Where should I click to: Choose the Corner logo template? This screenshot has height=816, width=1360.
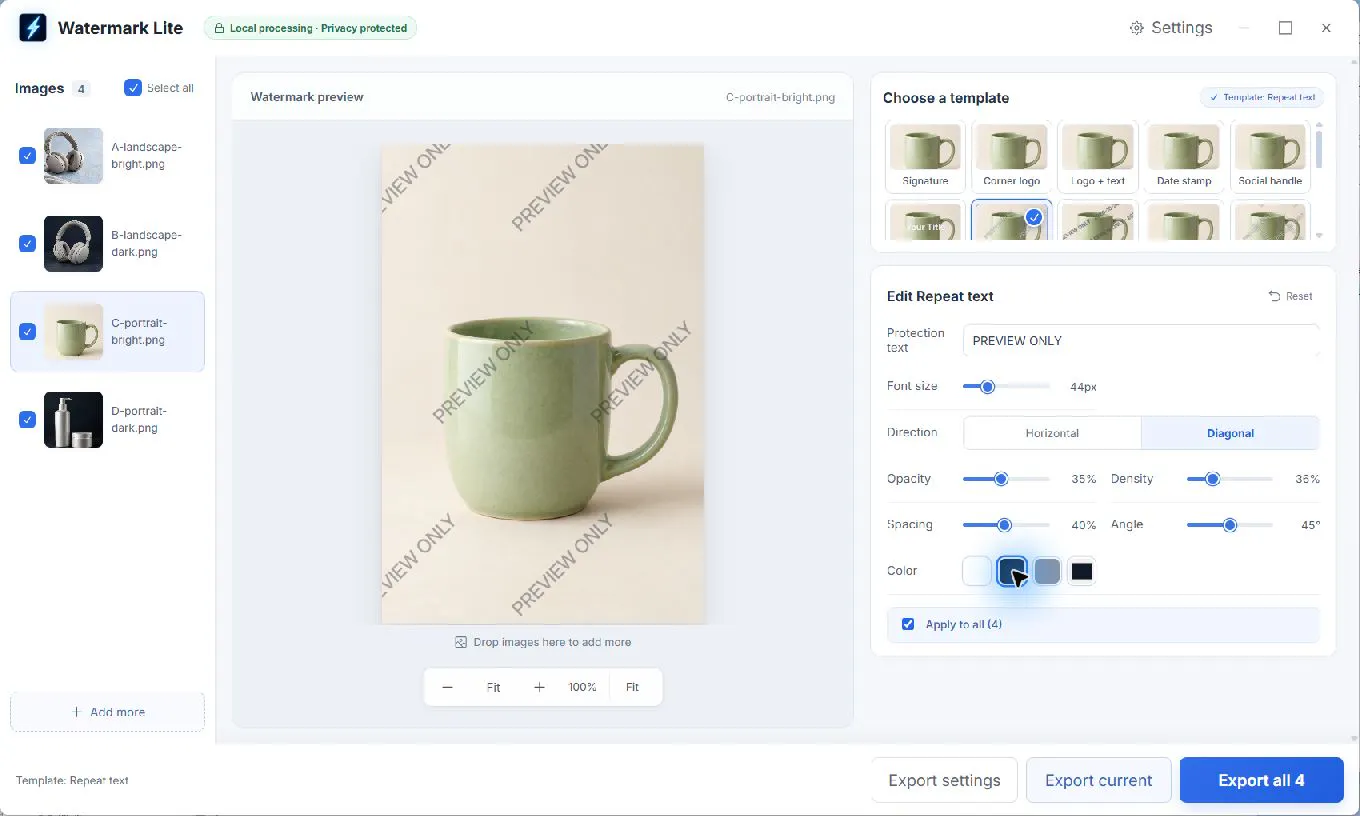point(1011,157)
